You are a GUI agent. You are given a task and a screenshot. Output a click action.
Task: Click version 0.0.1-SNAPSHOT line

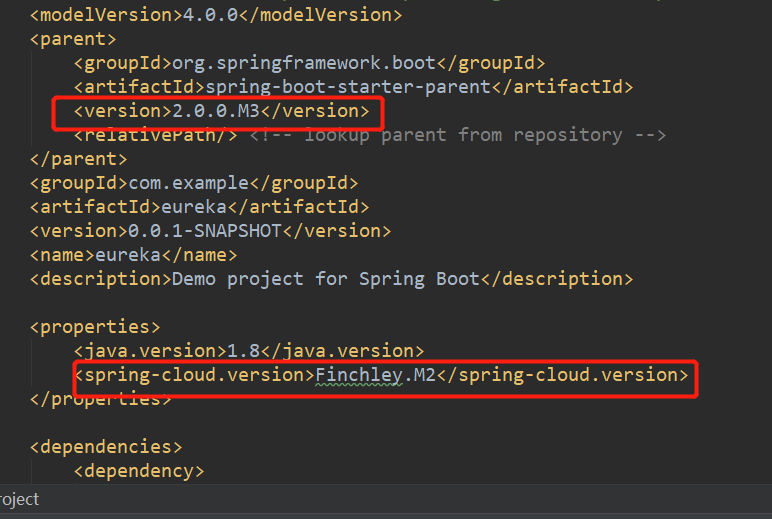[x=210, y=231]
